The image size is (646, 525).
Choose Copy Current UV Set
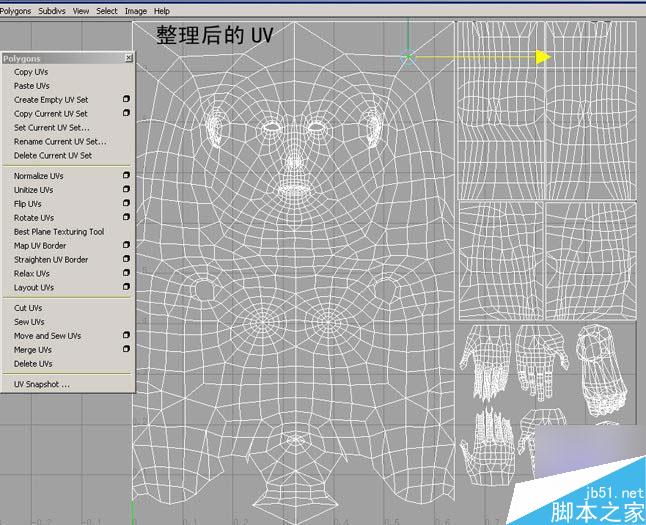(51, 114)
